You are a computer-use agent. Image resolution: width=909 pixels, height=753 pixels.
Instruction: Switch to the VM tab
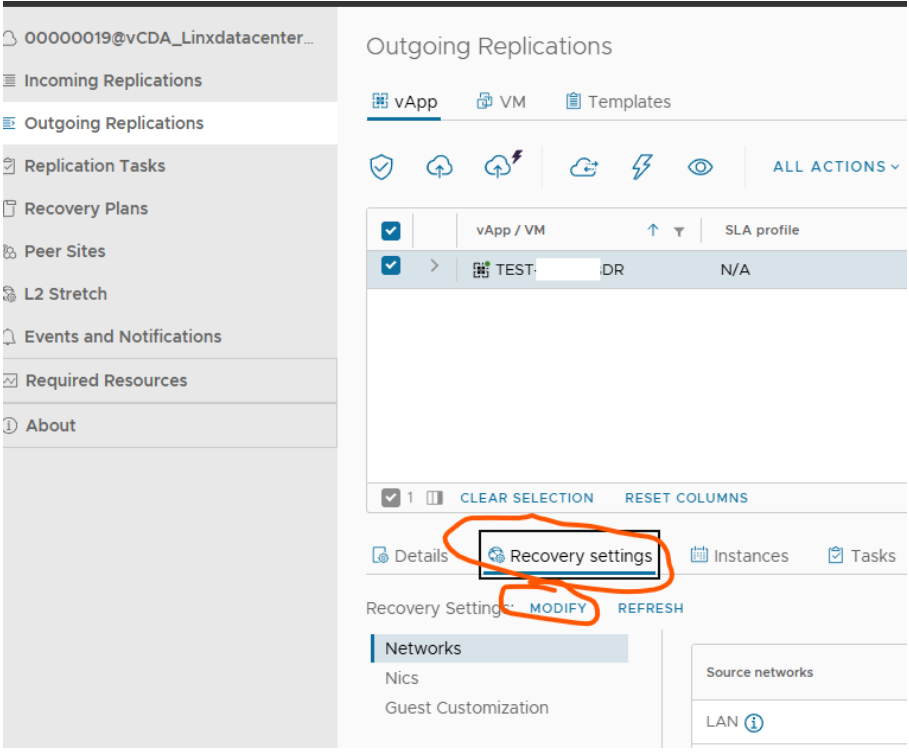tap(501, 102)
